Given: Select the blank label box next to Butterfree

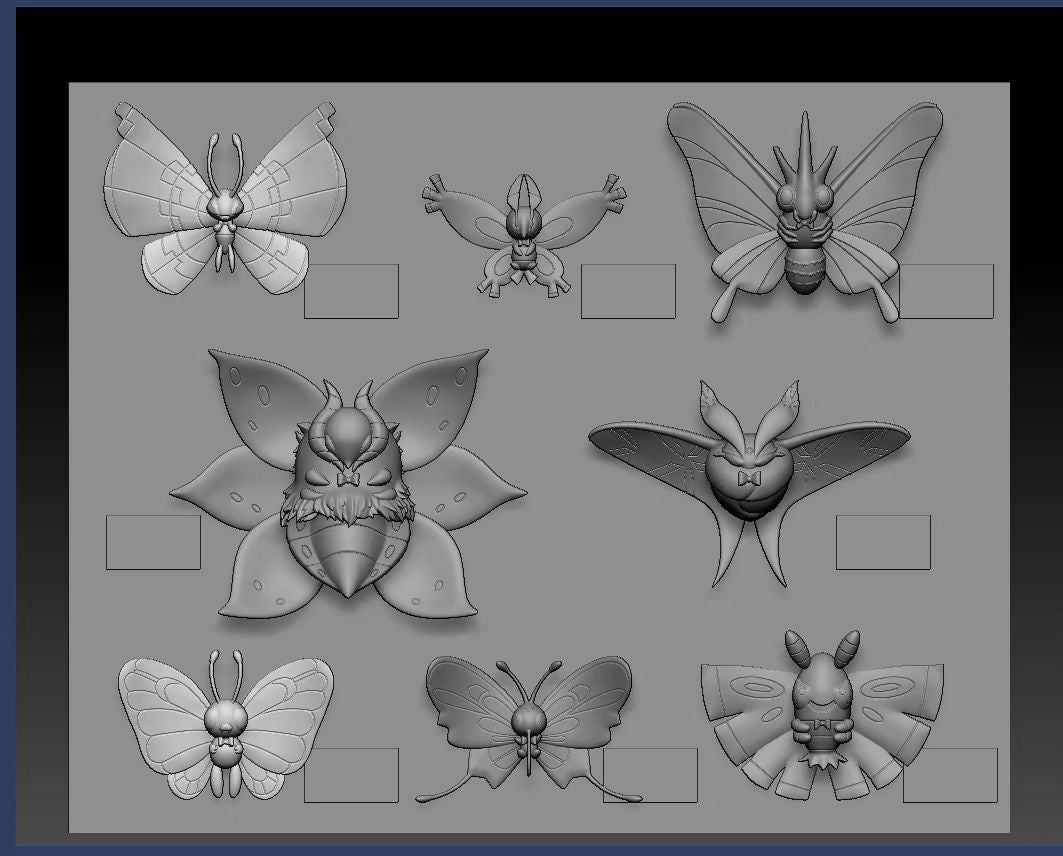Looking at the screenshot, I should pos(351,775).
